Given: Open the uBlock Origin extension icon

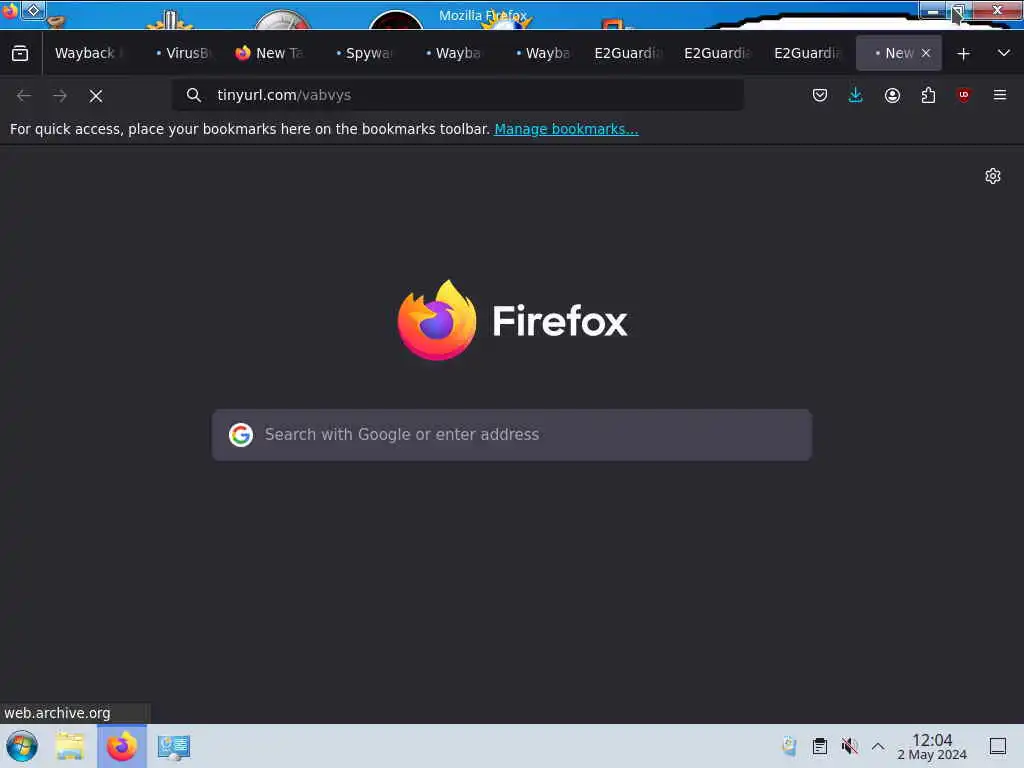Looking at the screenshot, I should 964,95.
